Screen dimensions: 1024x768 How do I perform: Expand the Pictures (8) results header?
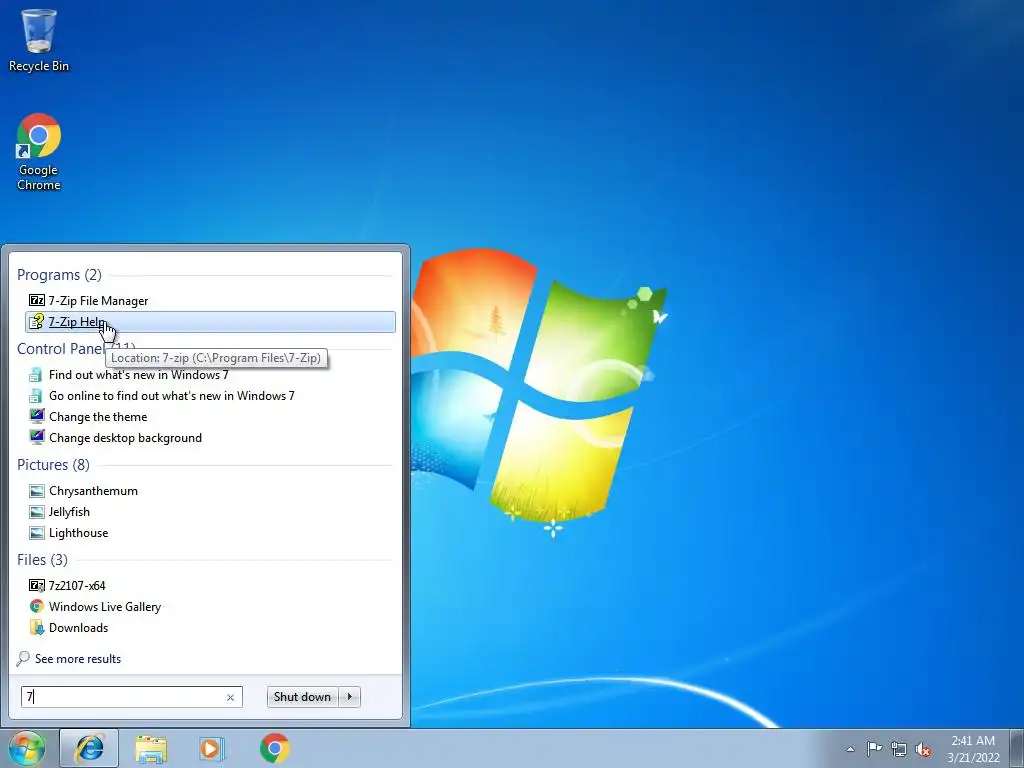pyautogui.click(x=54, y=465)
